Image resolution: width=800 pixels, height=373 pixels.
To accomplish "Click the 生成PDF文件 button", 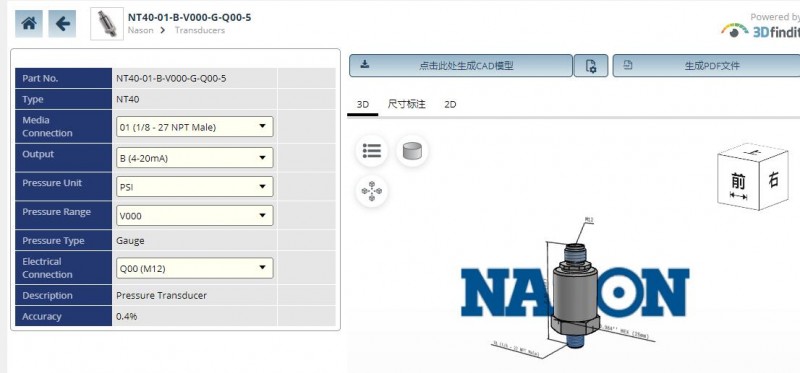I will 707,66.
